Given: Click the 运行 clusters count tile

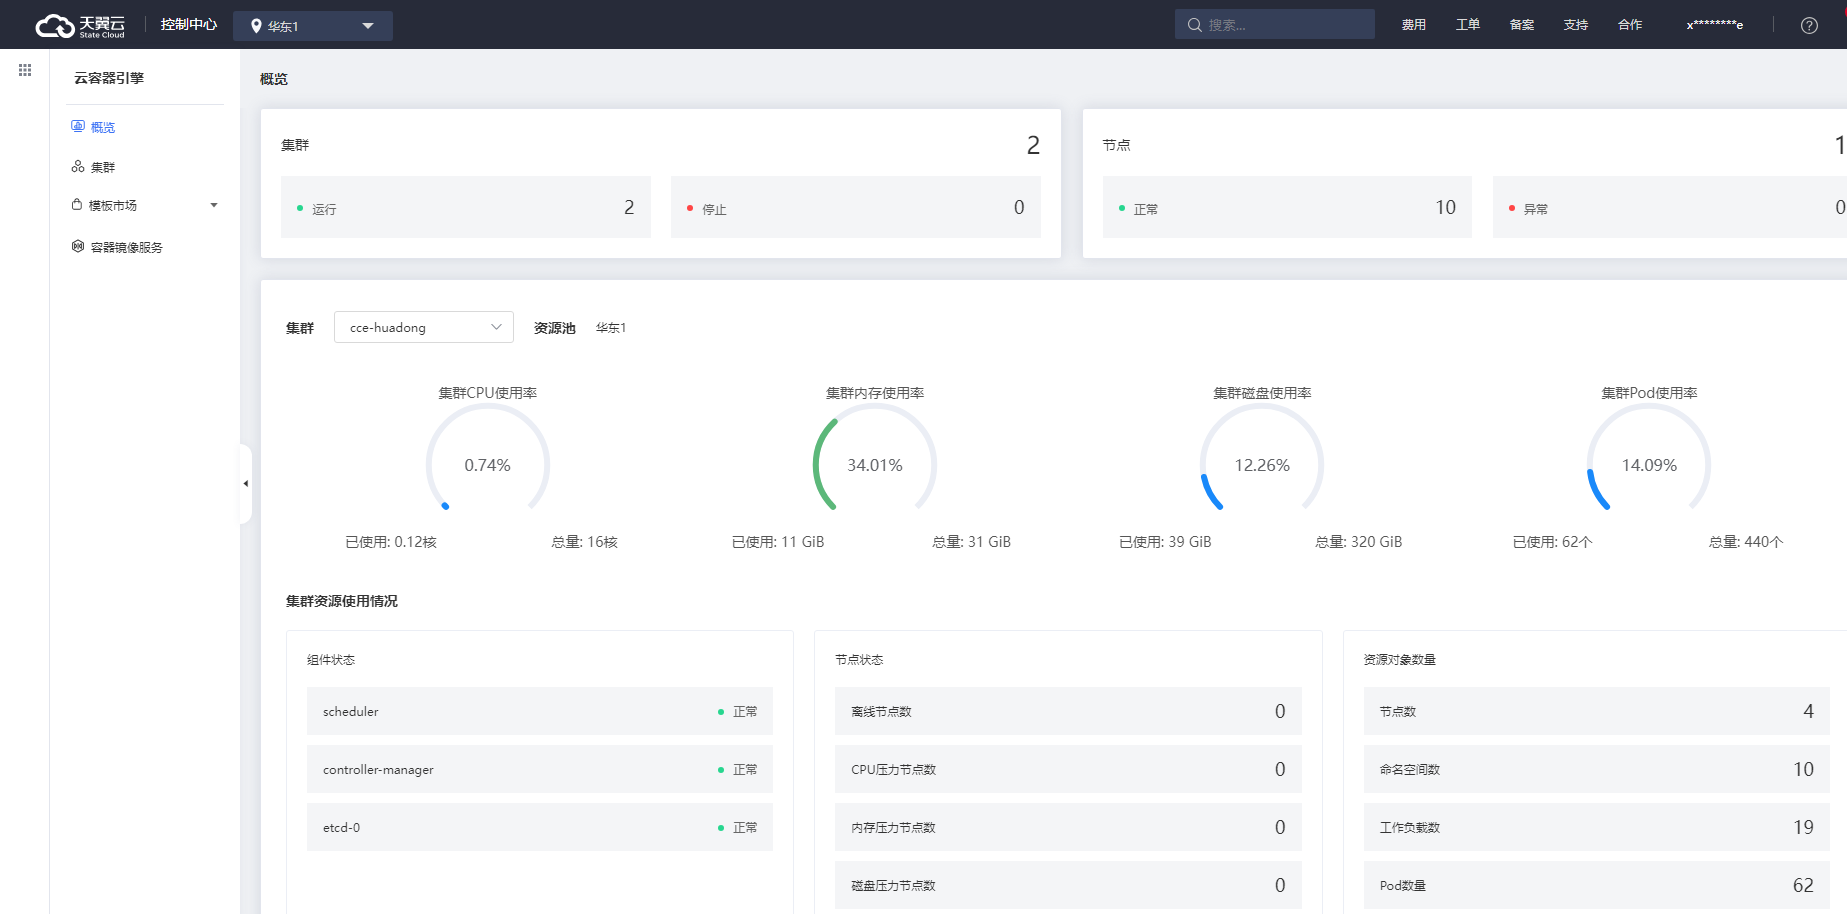Looking at the screenshot, I should pos(466,207).
